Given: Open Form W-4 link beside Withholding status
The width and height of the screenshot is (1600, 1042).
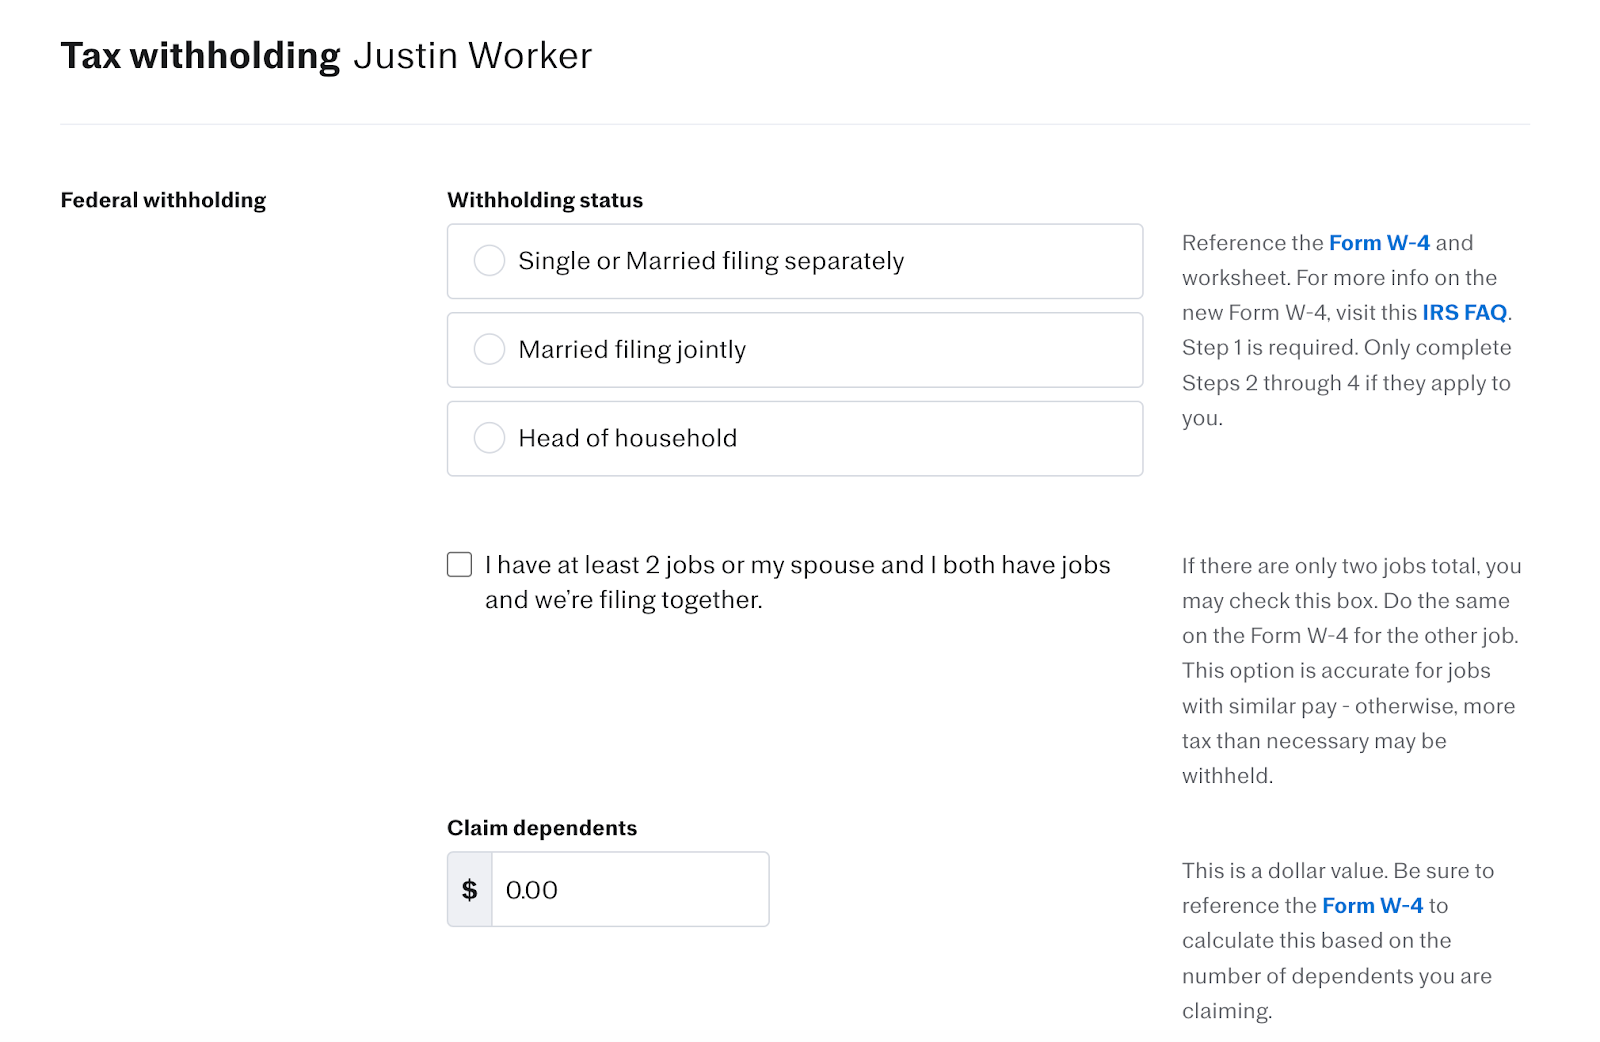Looking at the screenshot, I should click(1378, 243).
